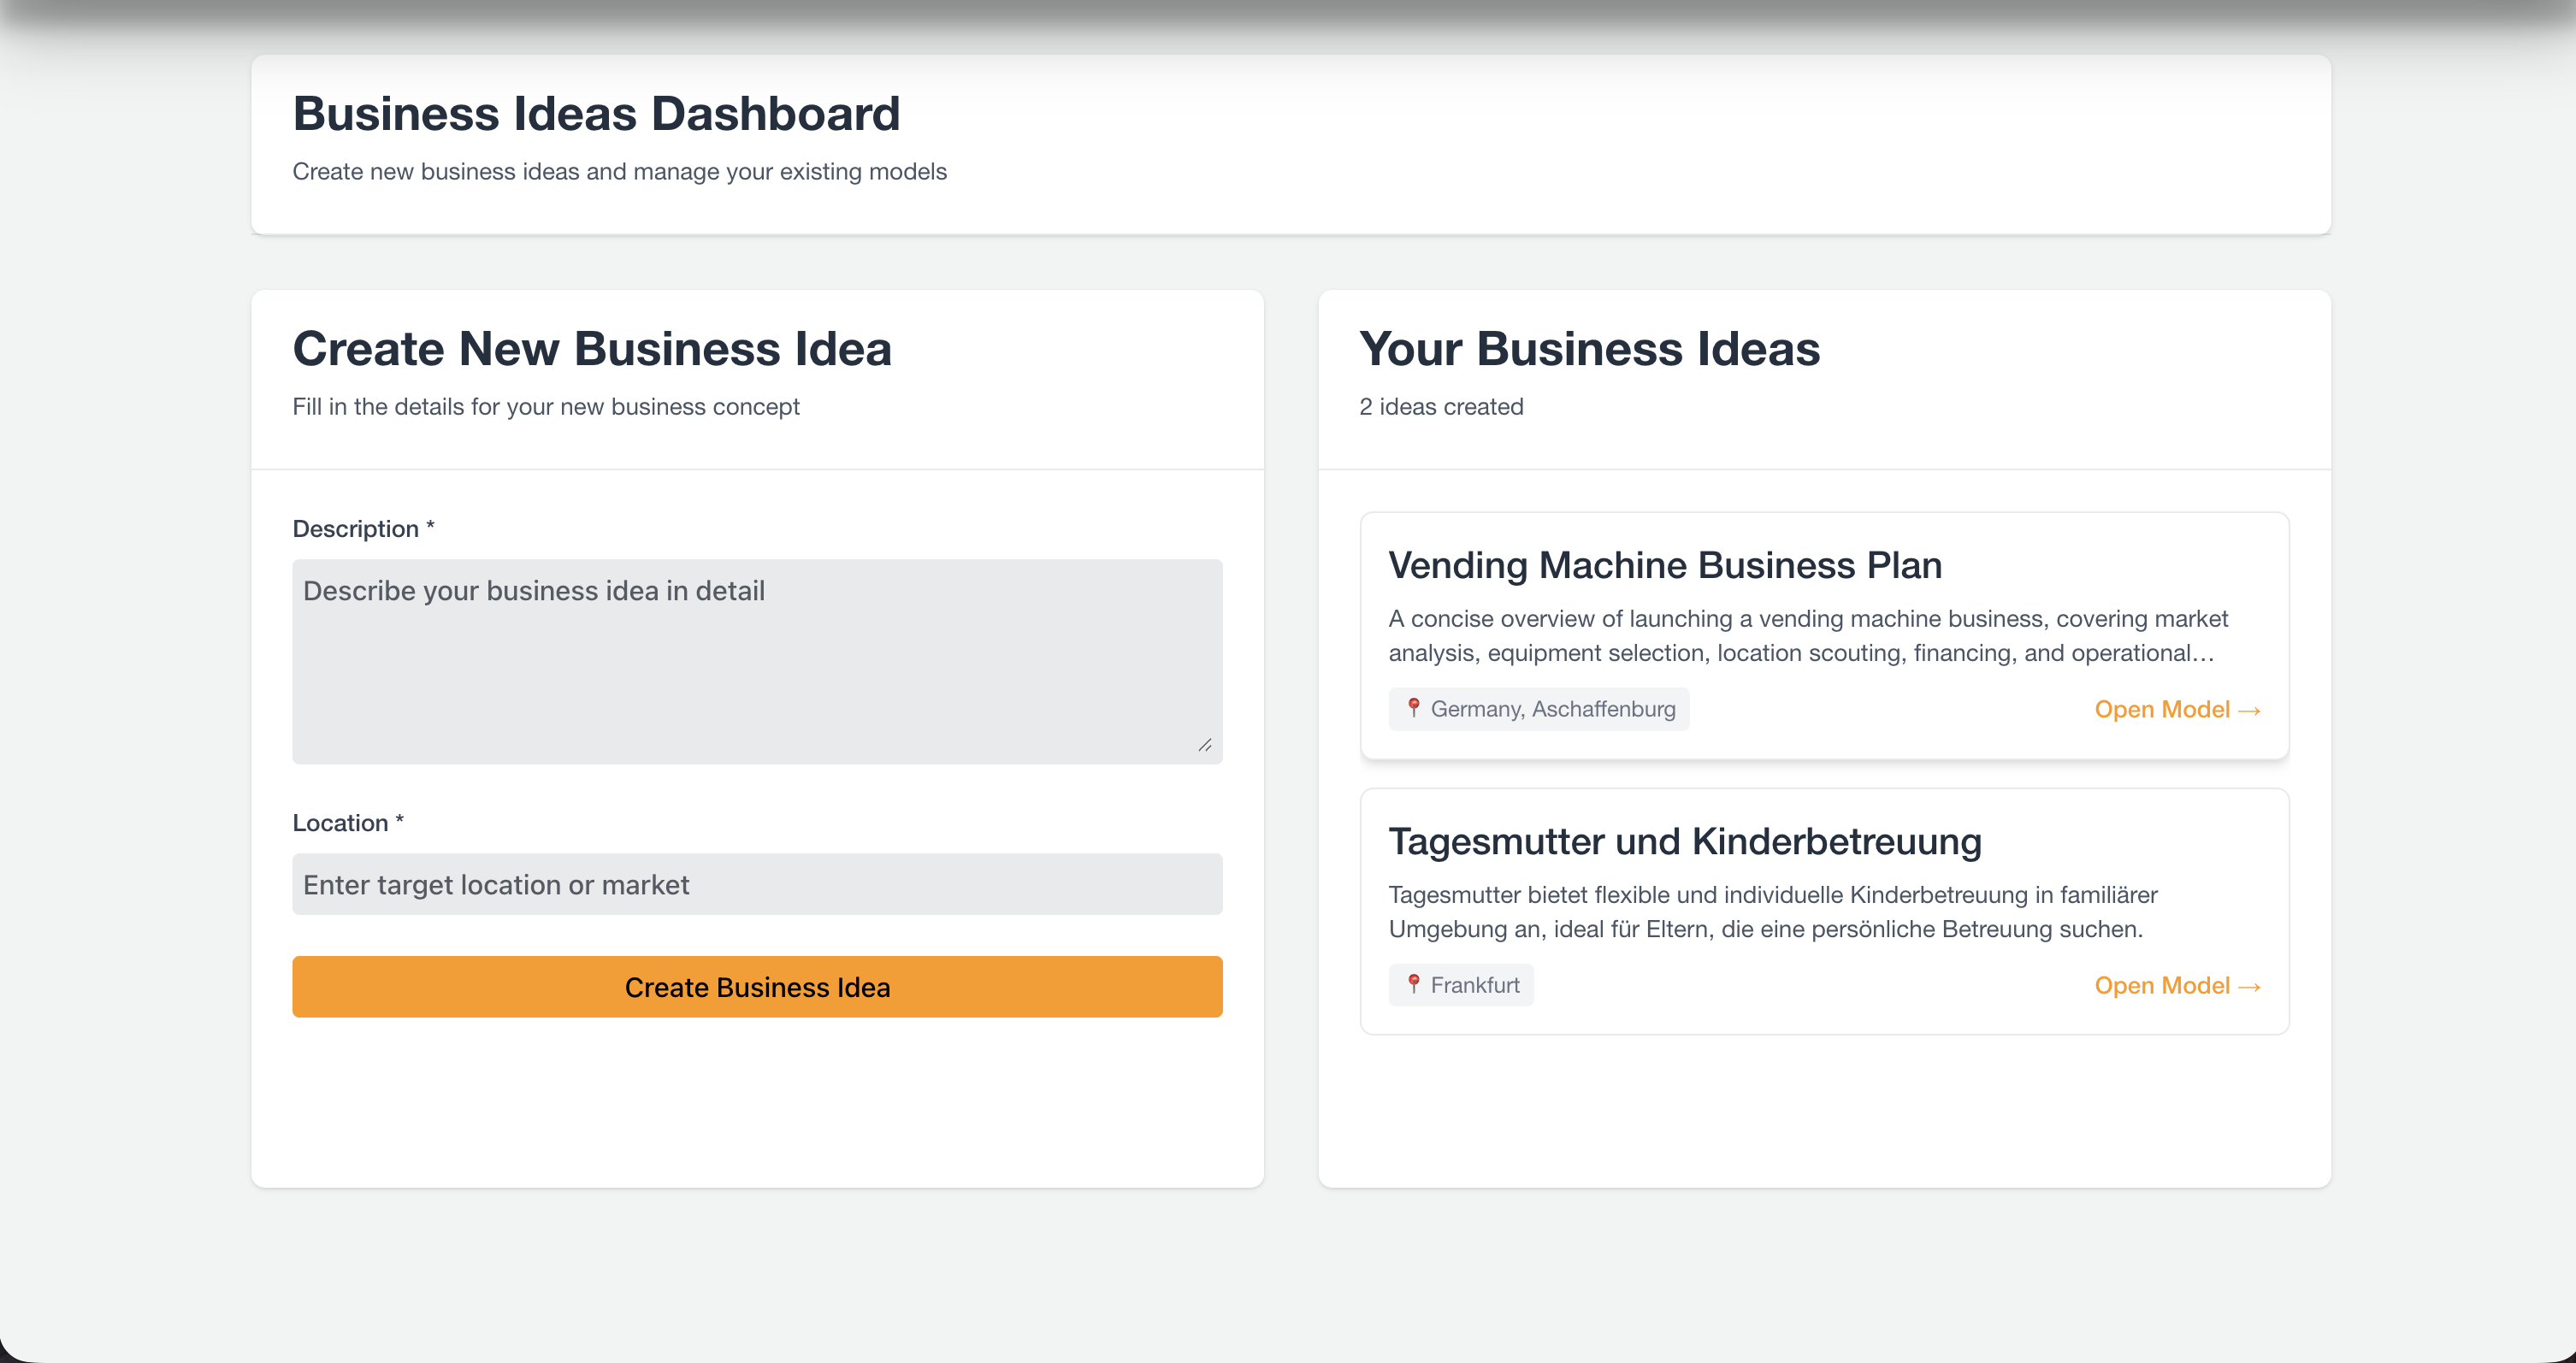The image size is (2576, 1363).
Task: Click the pin icon next to Frankfurt
Action: pyautogui.click(x=1413, y=984)
